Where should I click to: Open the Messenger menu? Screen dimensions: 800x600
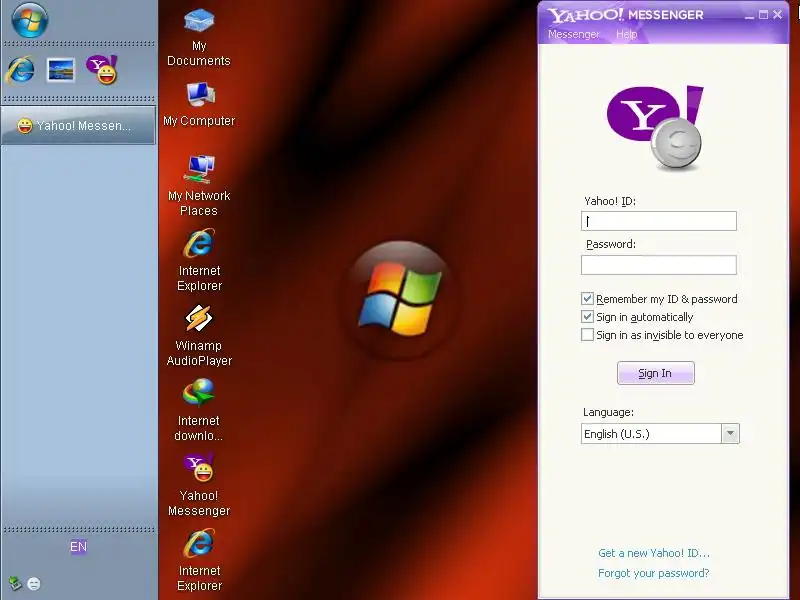tap(573, 34)
